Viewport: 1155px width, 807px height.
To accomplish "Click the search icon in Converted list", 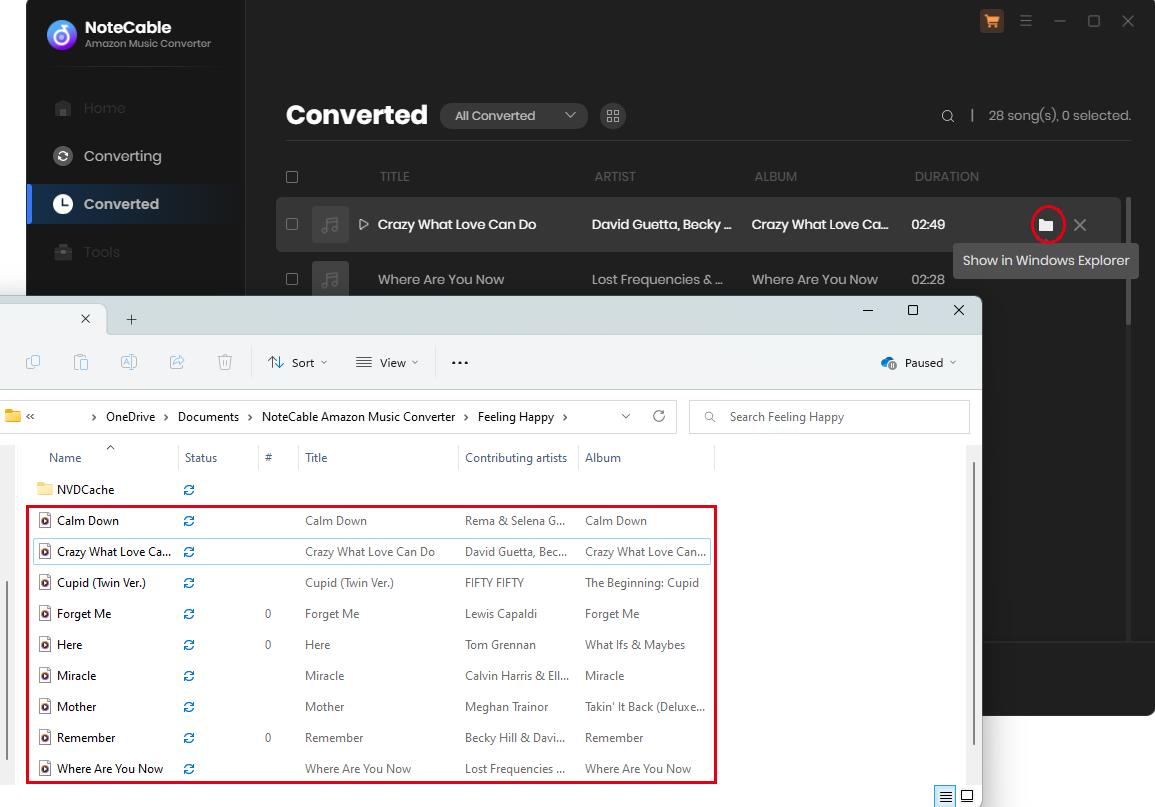I will pyautogui.click(x=947, y=116).
